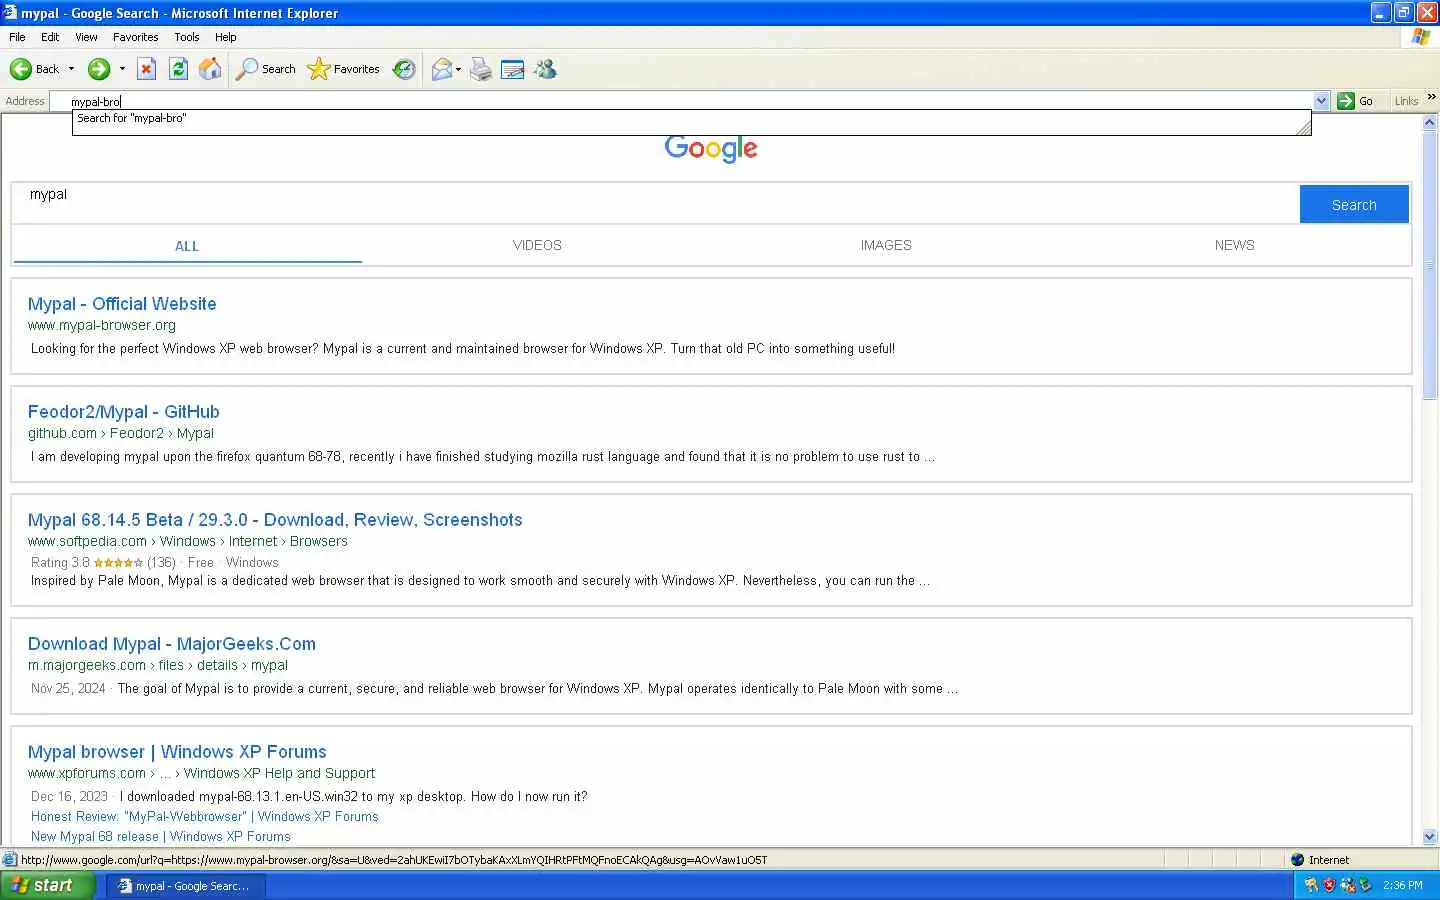Image resolution: width=1440 pixels, height=900 pixels.
Task: Click the network computers tray icon with X
Action: 1347,885
